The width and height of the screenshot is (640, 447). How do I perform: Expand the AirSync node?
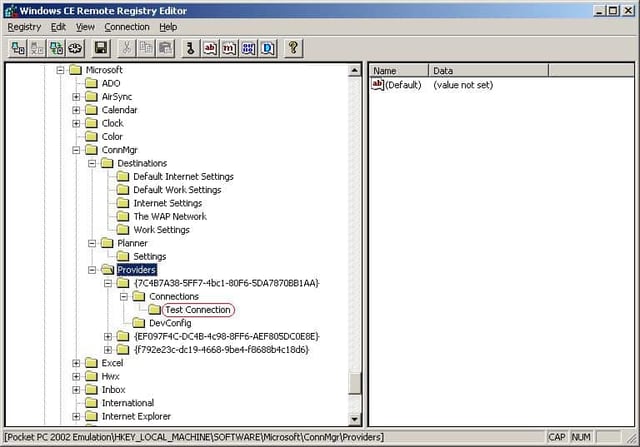click(76, 97)
